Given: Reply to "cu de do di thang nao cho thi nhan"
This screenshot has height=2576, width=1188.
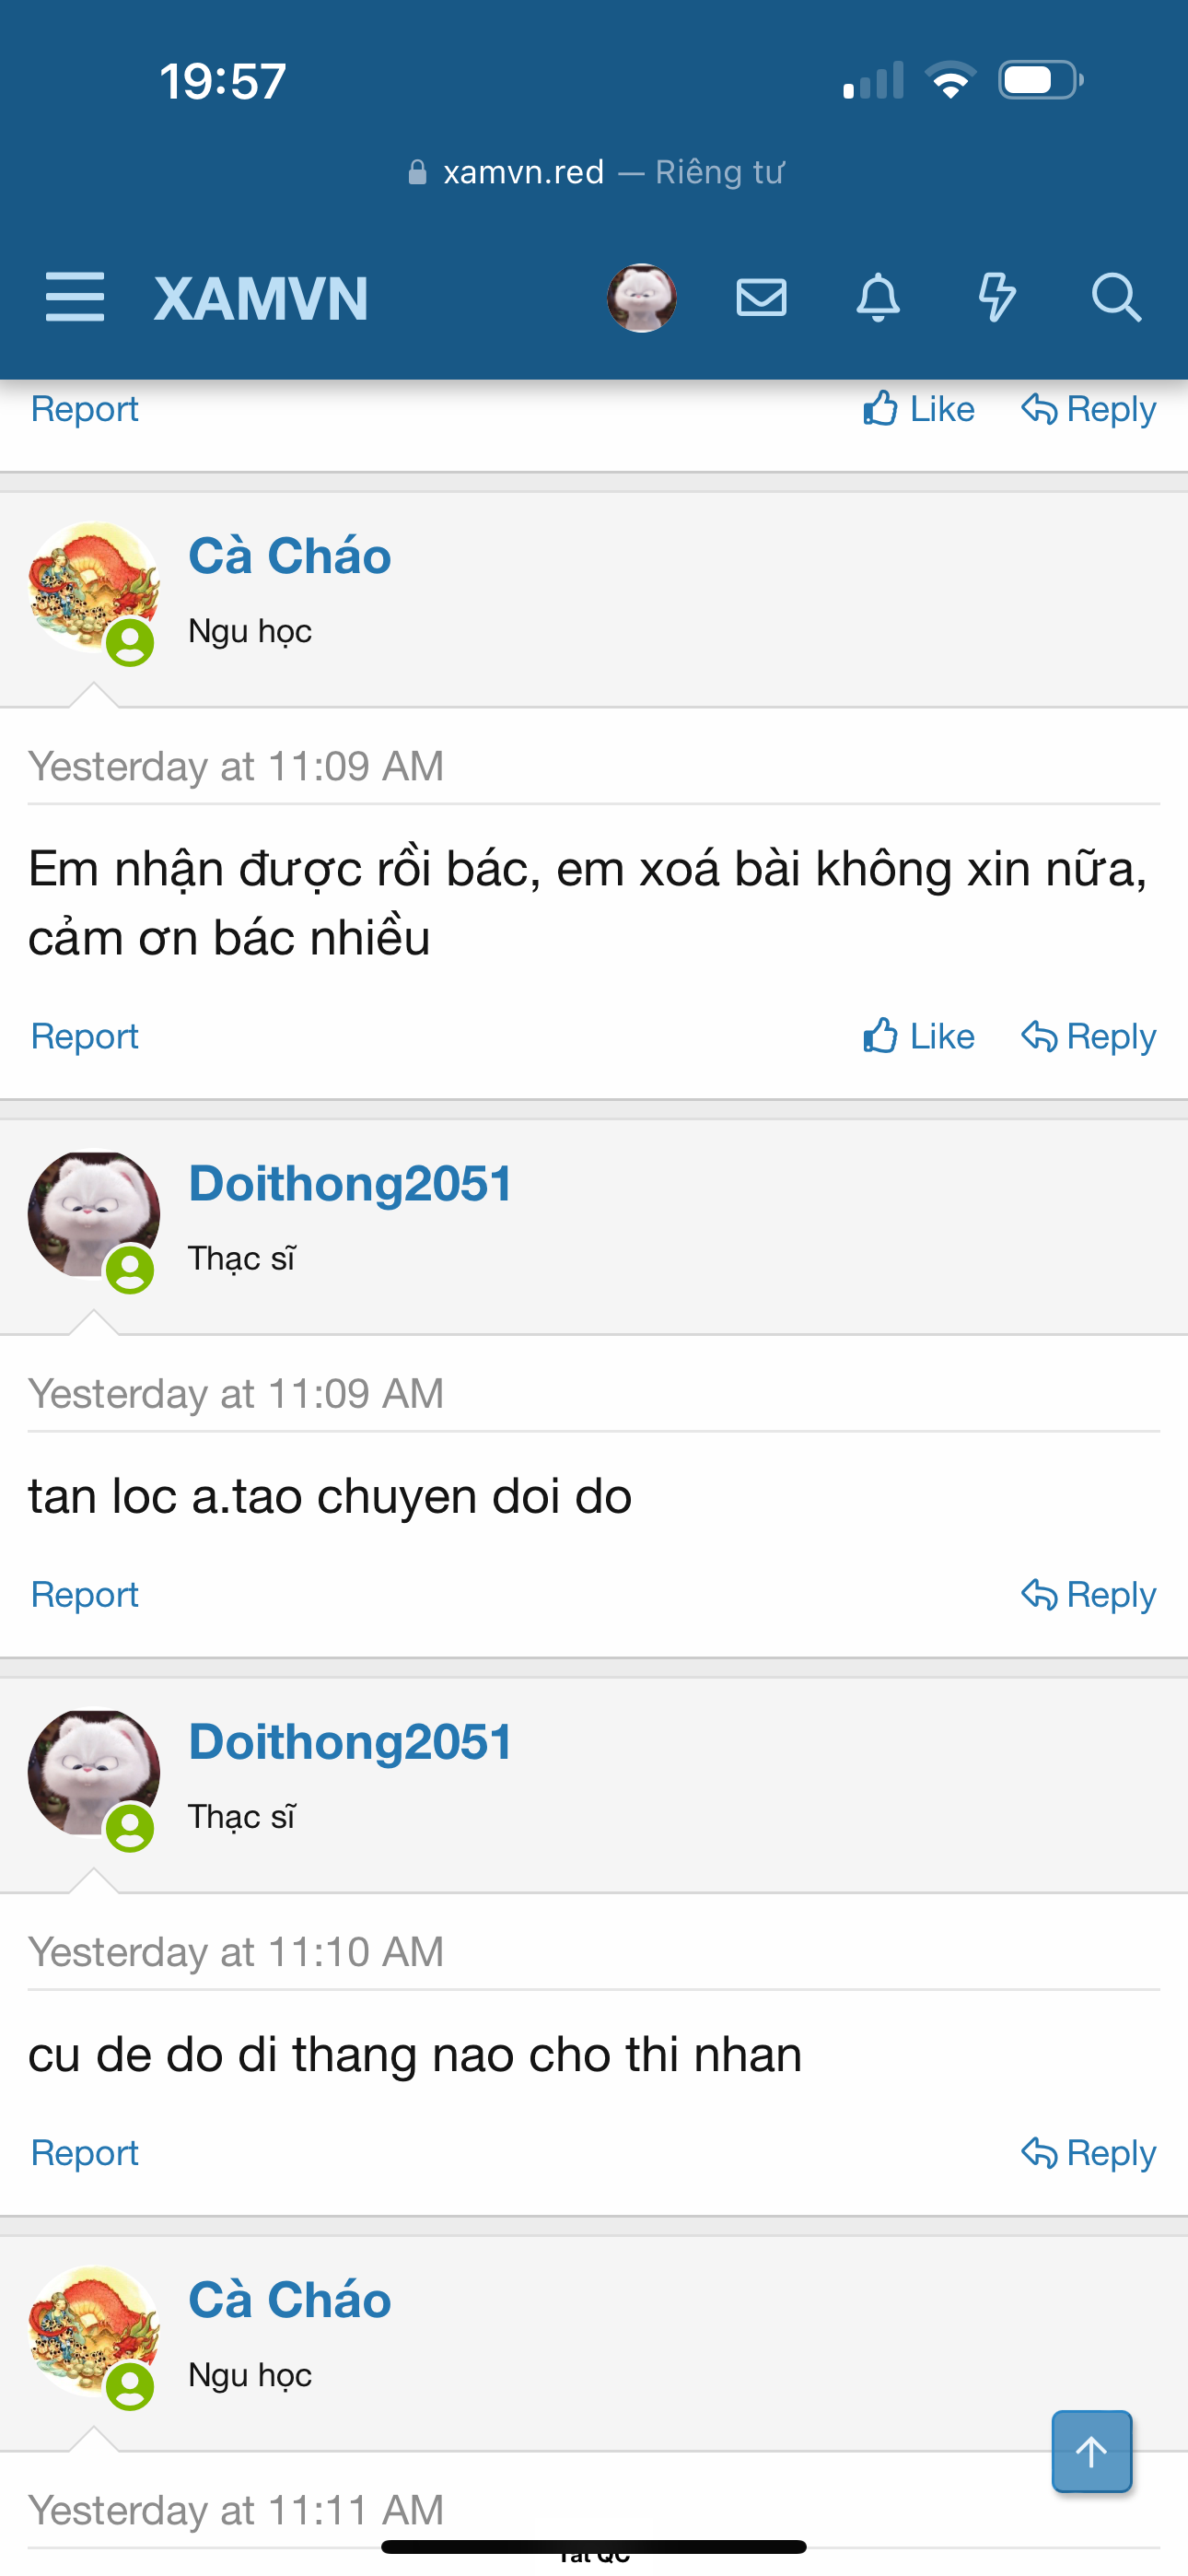Looking at the screenshot, I should (x=1088, y=2152).
